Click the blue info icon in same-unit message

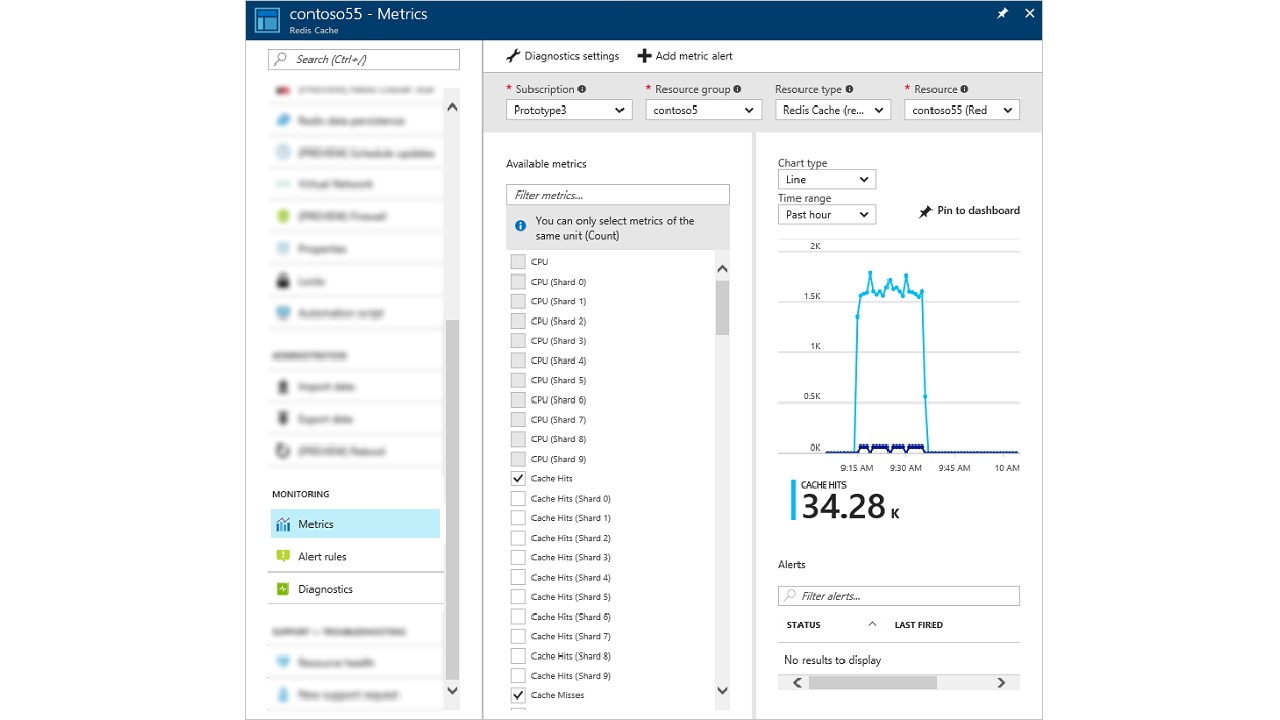coord(520,226)
